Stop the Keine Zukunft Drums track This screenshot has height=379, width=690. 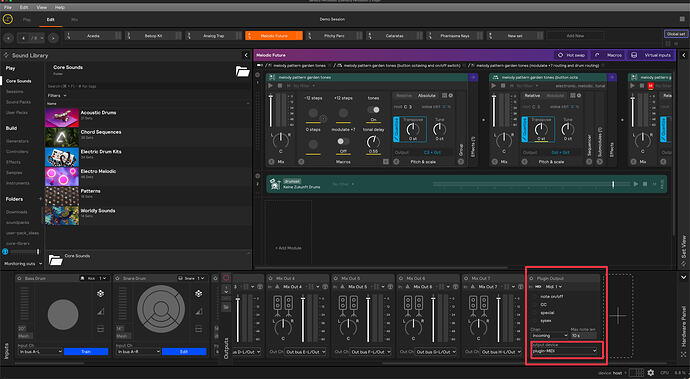click(x=645, y=184)
